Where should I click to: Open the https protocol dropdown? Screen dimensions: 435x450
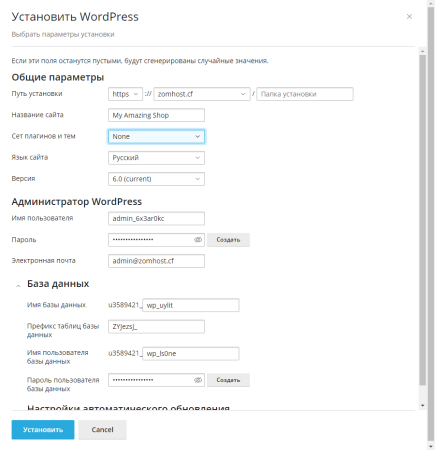tap(125, 94)
